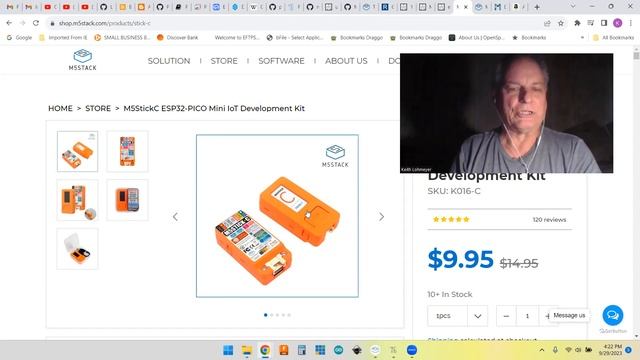Show hidden system tray icons
Image resolution: width=640 pixels, height=360 pixels.
coord(542,350)
